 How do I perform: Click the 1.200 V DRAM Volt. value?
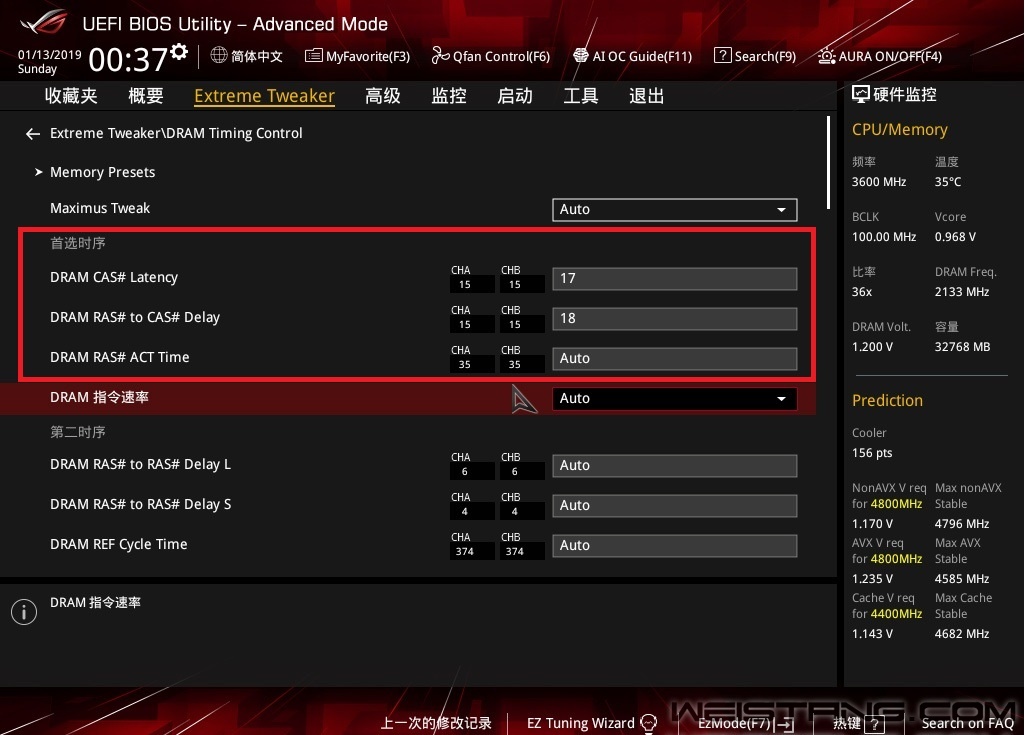point(872,346)
